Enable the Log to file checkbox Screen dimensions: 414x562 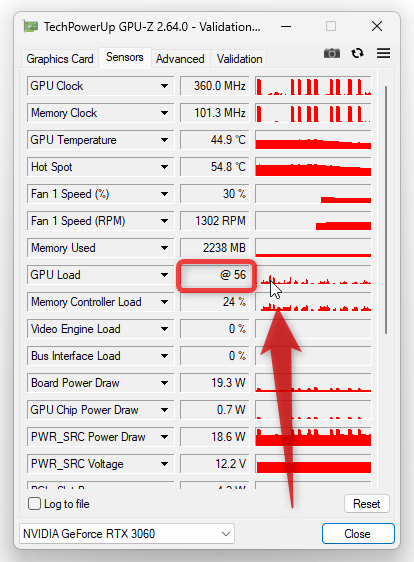coord(34,504)
